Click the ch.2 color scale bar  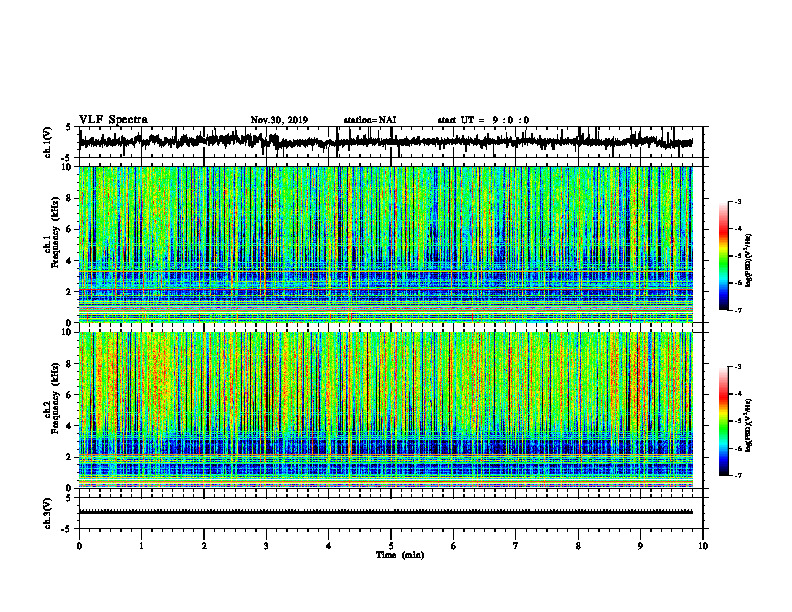point(723,421)
